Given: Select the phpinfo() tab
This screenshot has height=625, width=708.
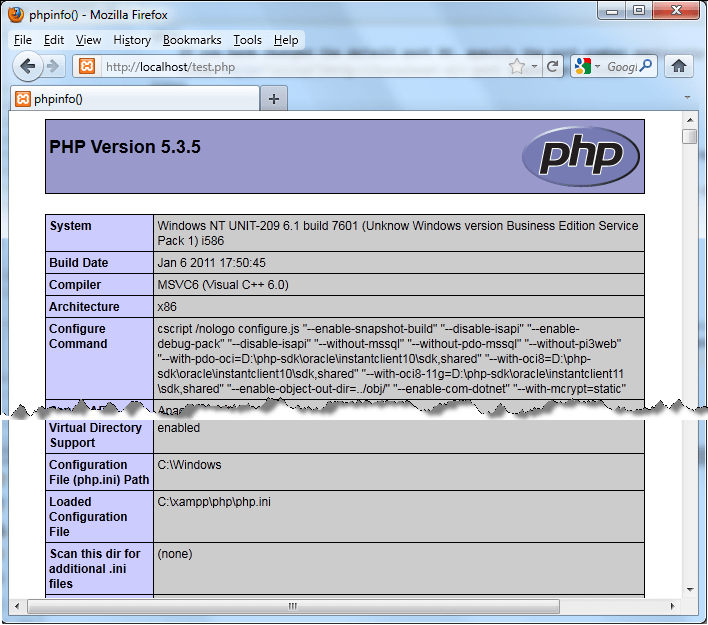Looking at the screenshot, I should (135, 98).
